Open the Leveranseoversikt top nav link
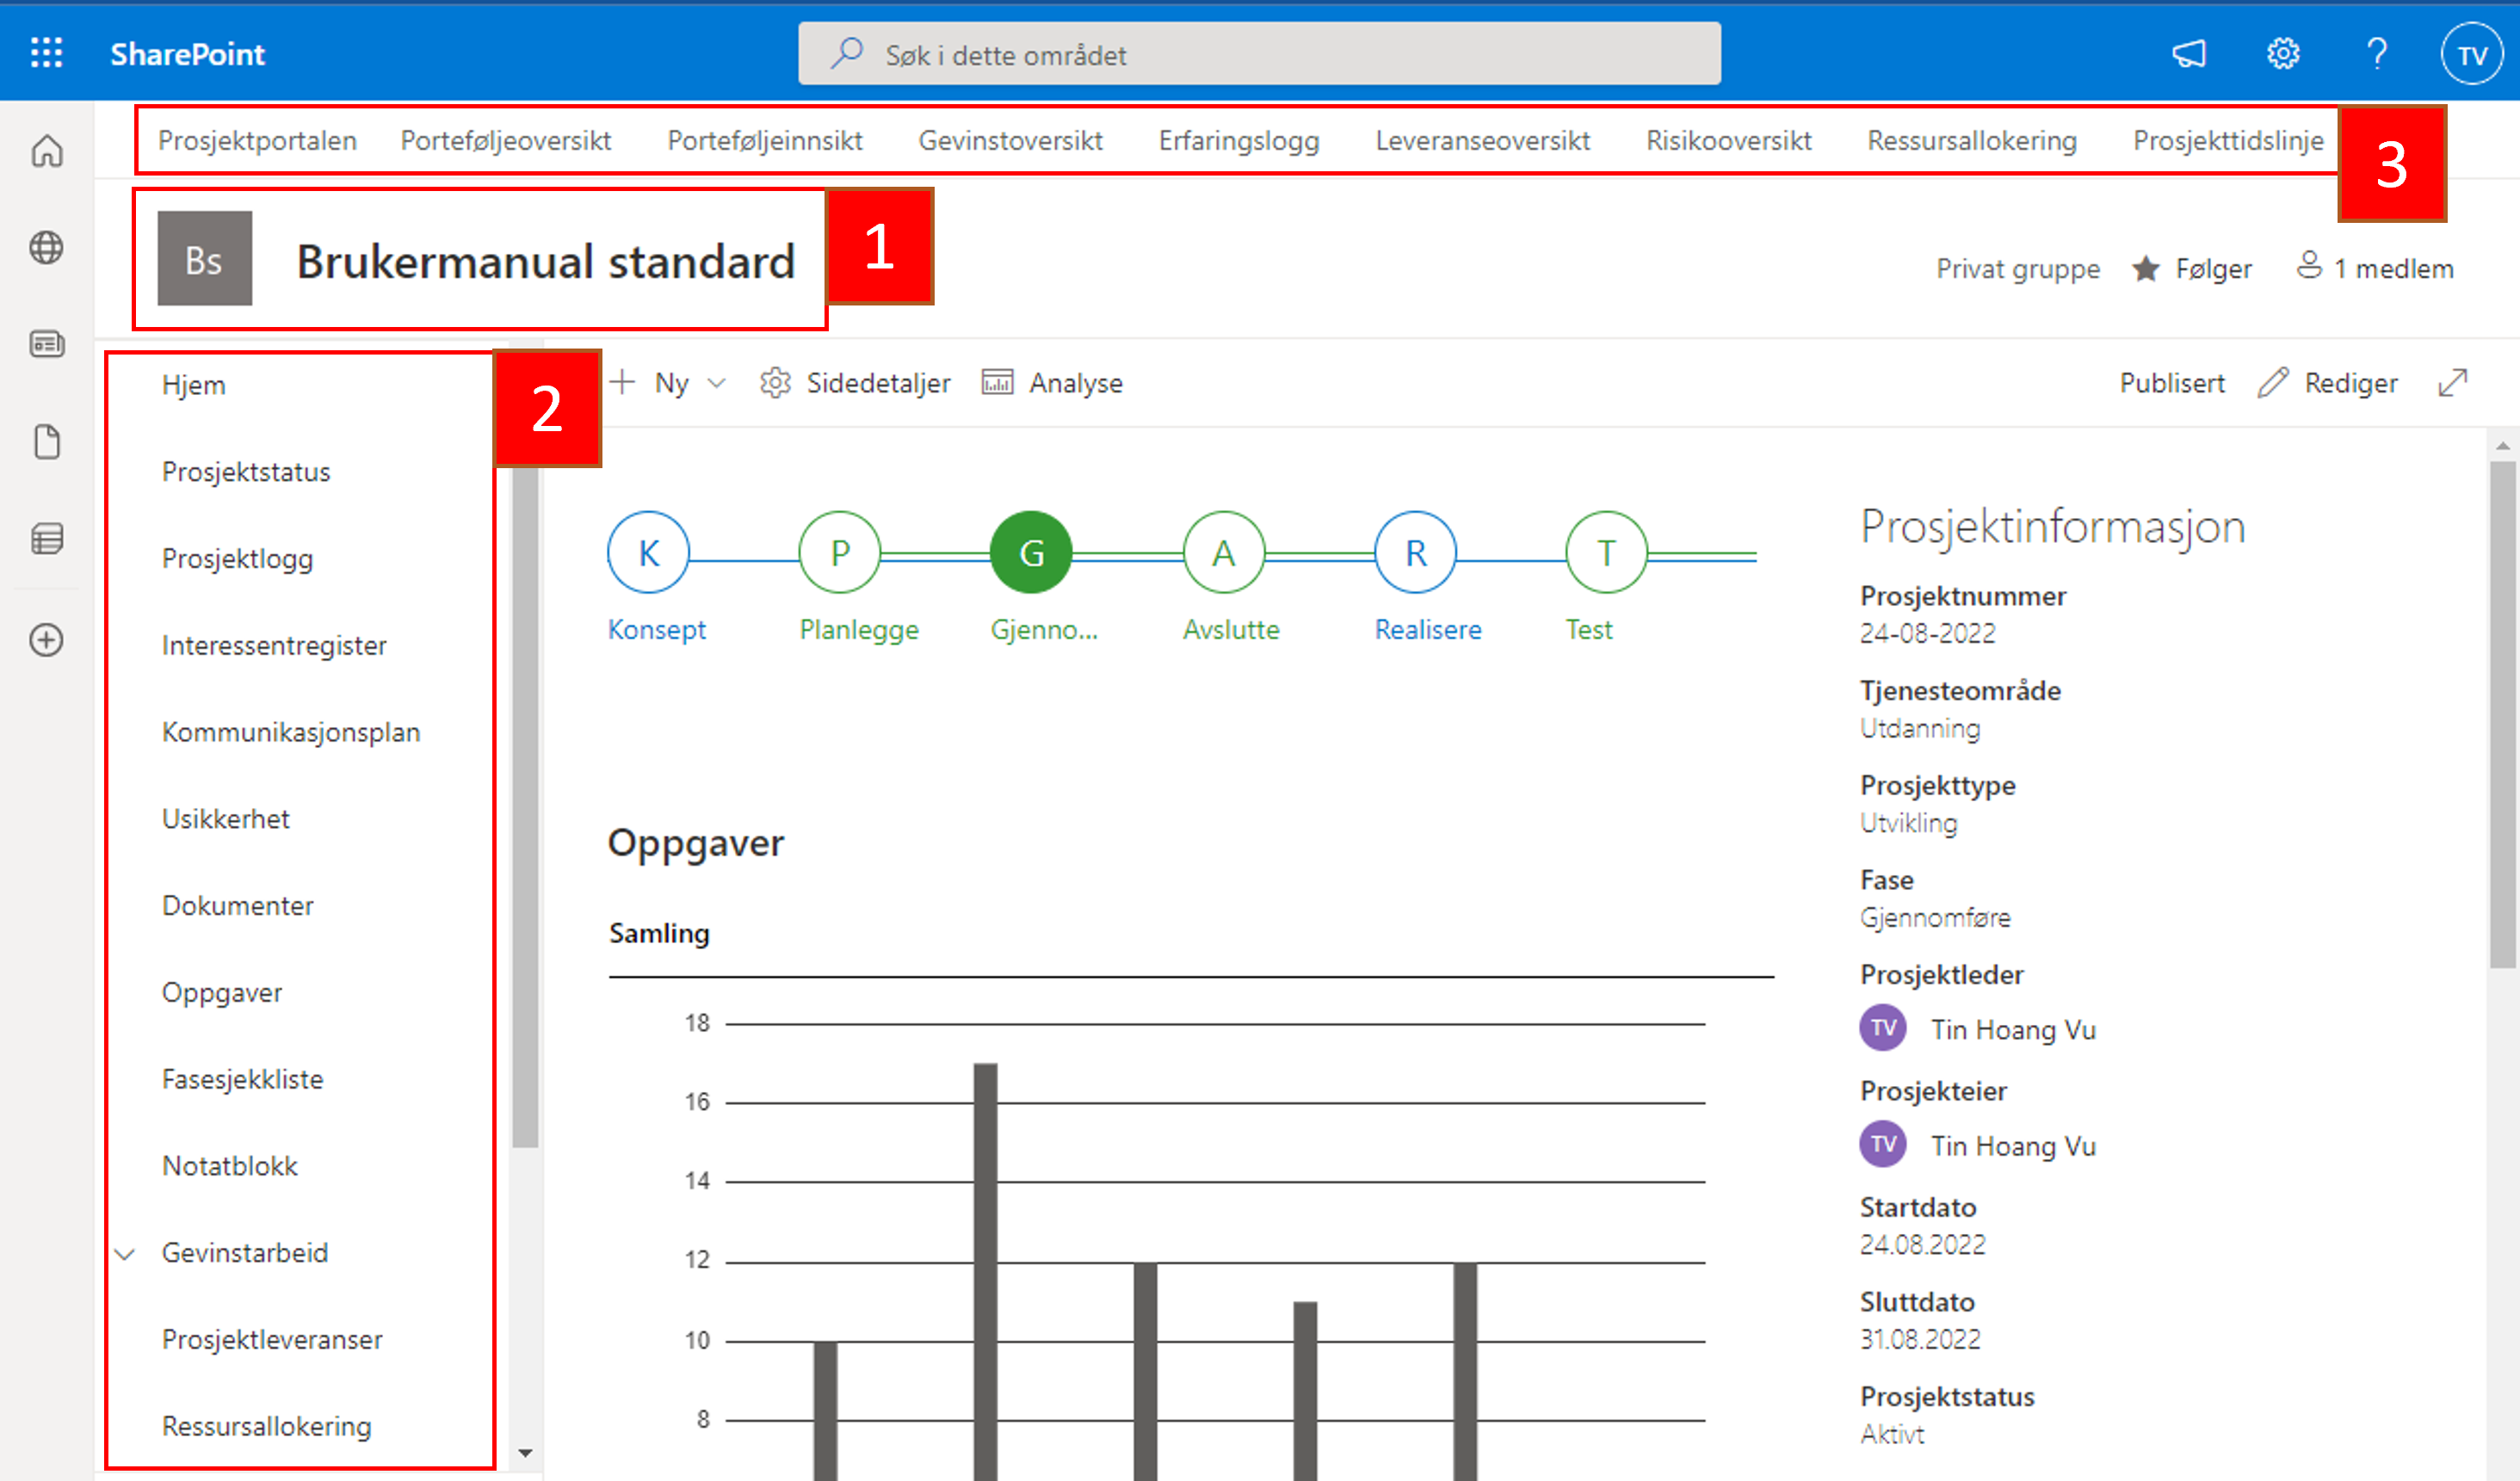 click(x=1482, y=141)
